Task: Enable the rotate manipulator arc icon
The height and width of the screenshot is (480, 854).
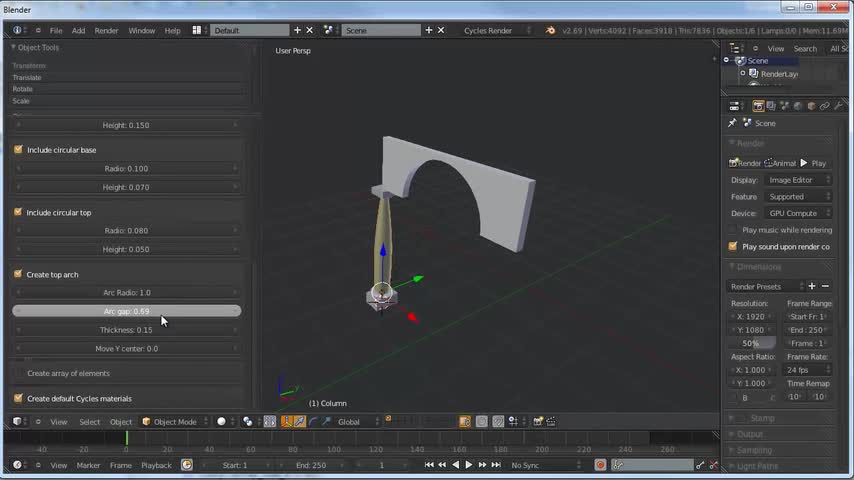Action: [313, 422]
